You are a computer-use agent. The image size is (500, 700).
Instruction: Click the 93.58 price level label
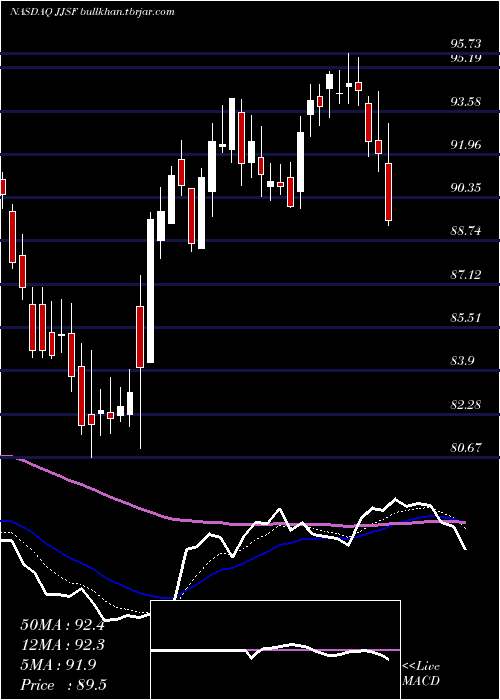[x=466, y=102]
